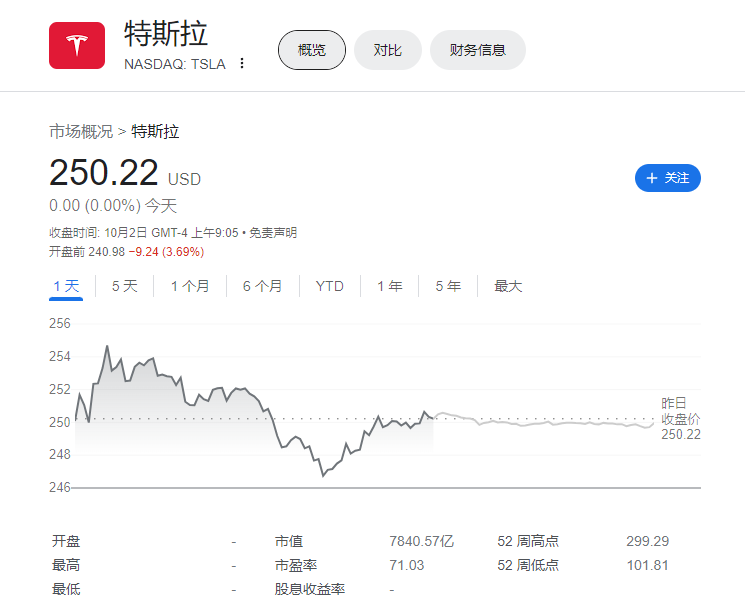Show the YTD chart range

pos(330,286)
